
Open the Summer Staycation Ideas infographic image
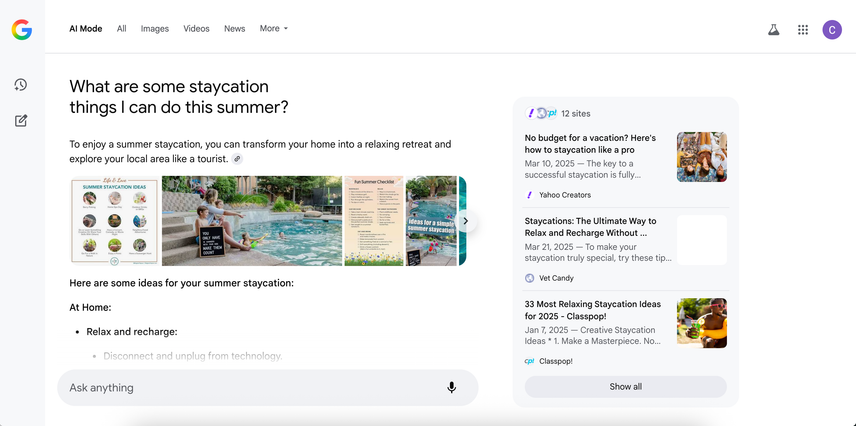point(114,221)
